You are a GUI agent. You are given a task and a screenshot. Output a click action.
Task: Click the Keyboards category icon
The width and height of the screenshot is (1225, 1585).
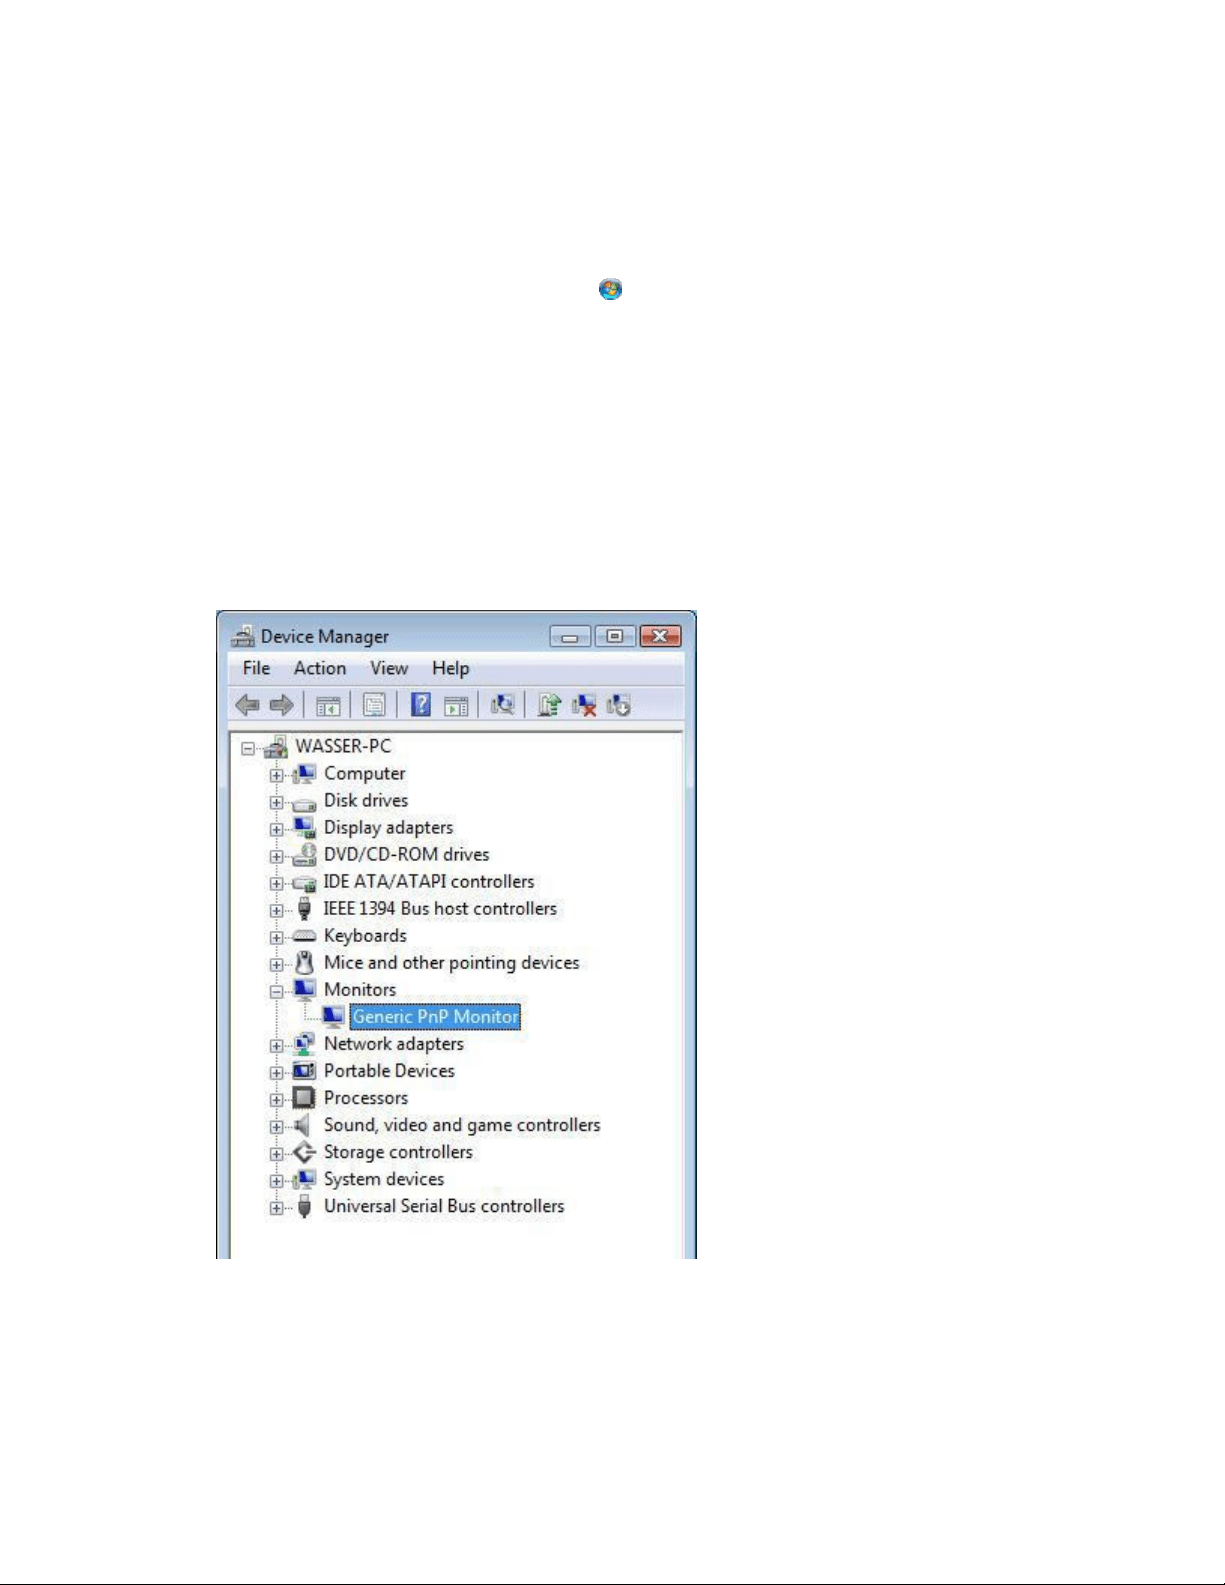tap(304, 937)
